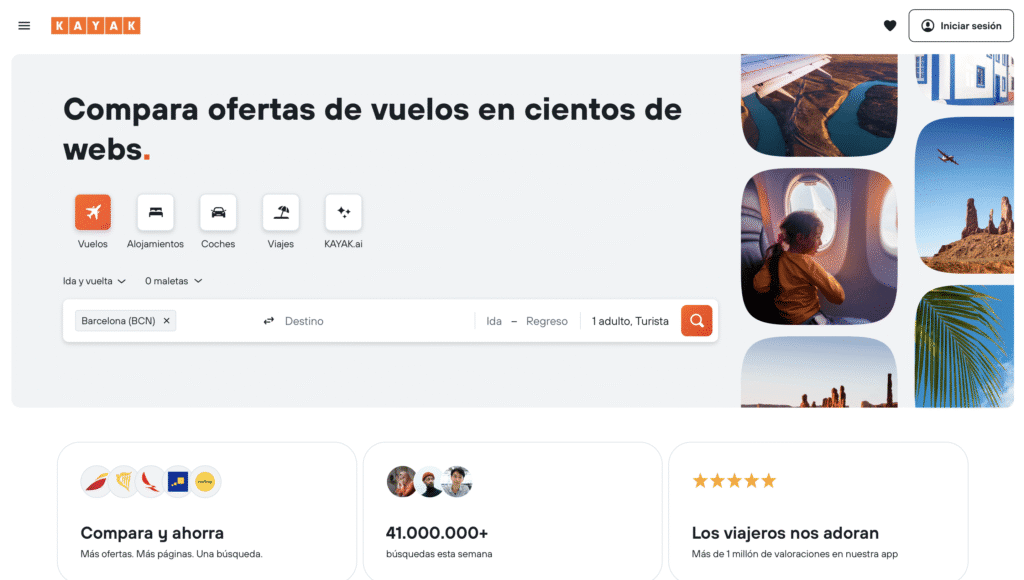Expand the Ida y vuelta dropdown
Viewport: 1024px width, 580px height.
pos(94,281)
